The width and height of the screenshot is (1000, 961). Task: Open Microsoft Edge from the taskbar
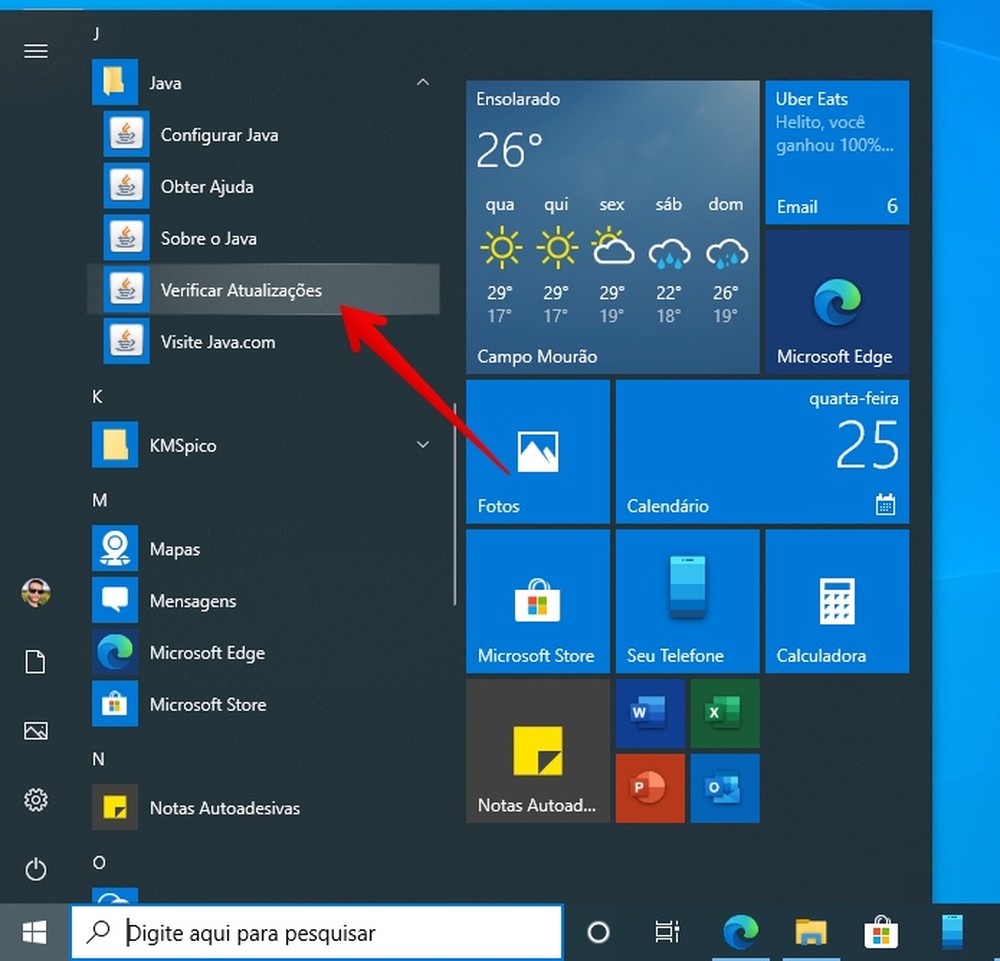point(740,932)
